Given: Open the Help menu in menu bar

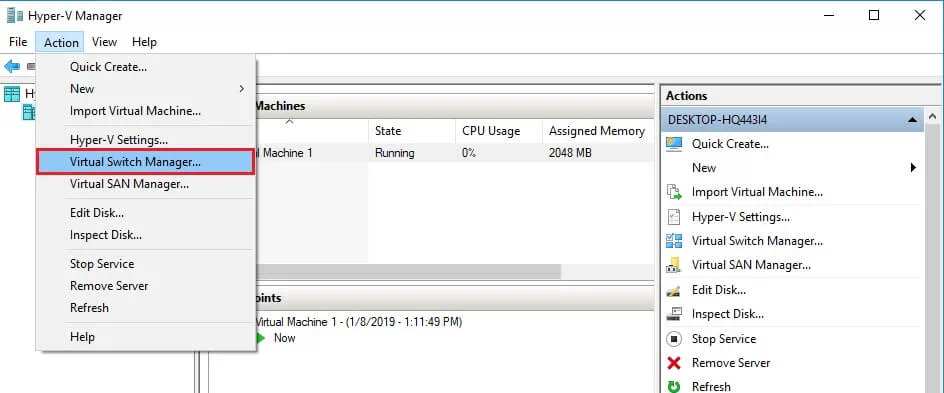Looking at the screenshot, I should [144, 42].
